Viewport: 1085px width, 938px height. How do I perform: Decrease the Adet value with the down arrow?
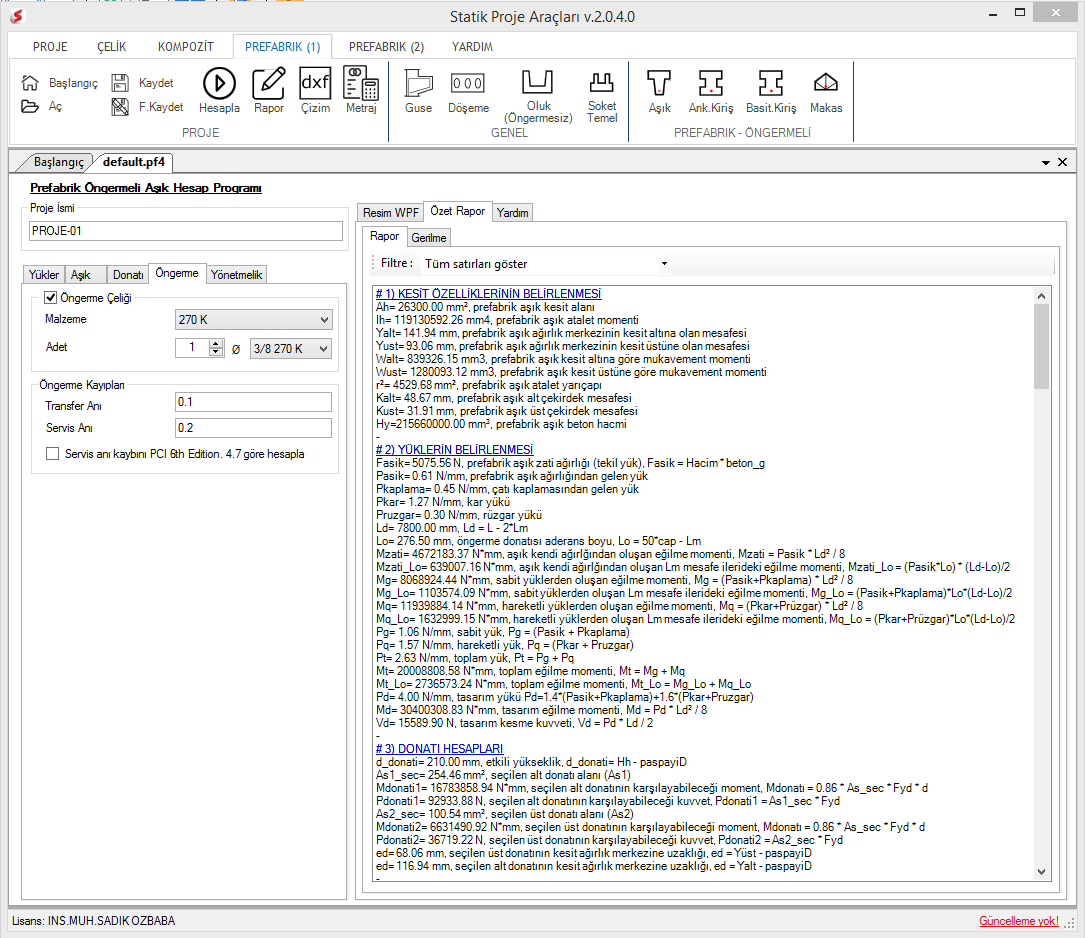click(x=216, y=352)
